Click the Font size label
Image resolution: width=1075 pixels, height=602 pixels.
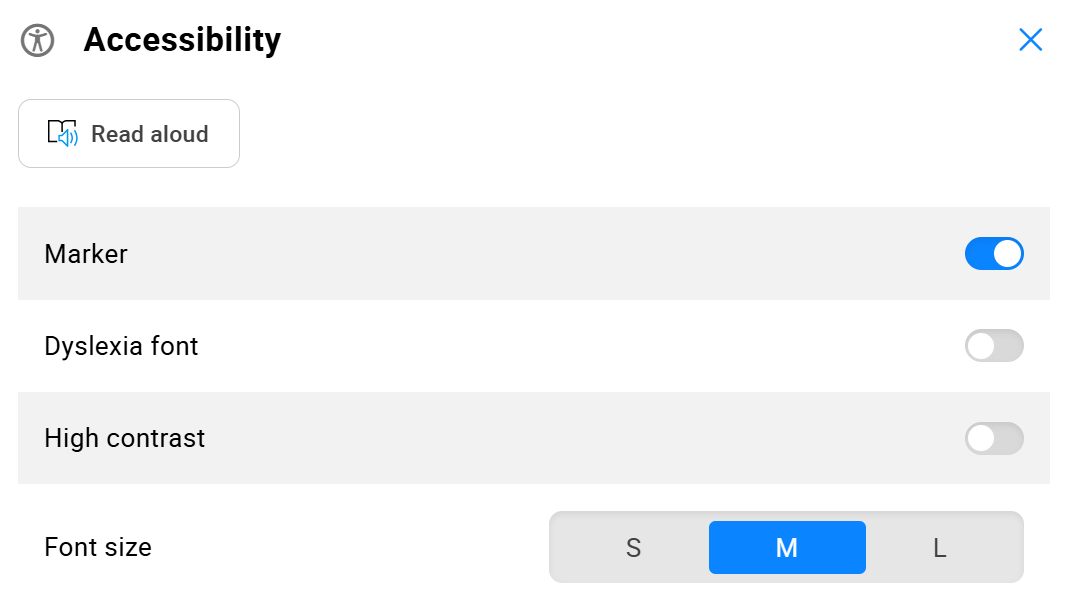98,547
